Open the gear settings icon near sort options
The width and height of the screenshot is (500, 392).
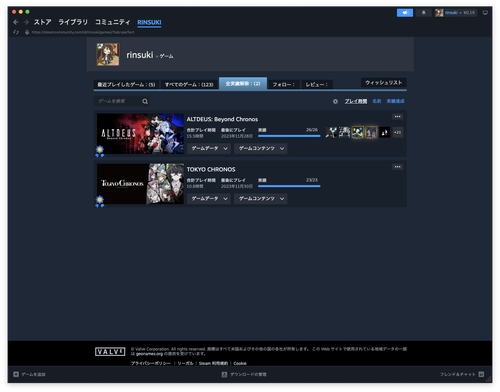[335, 101]
